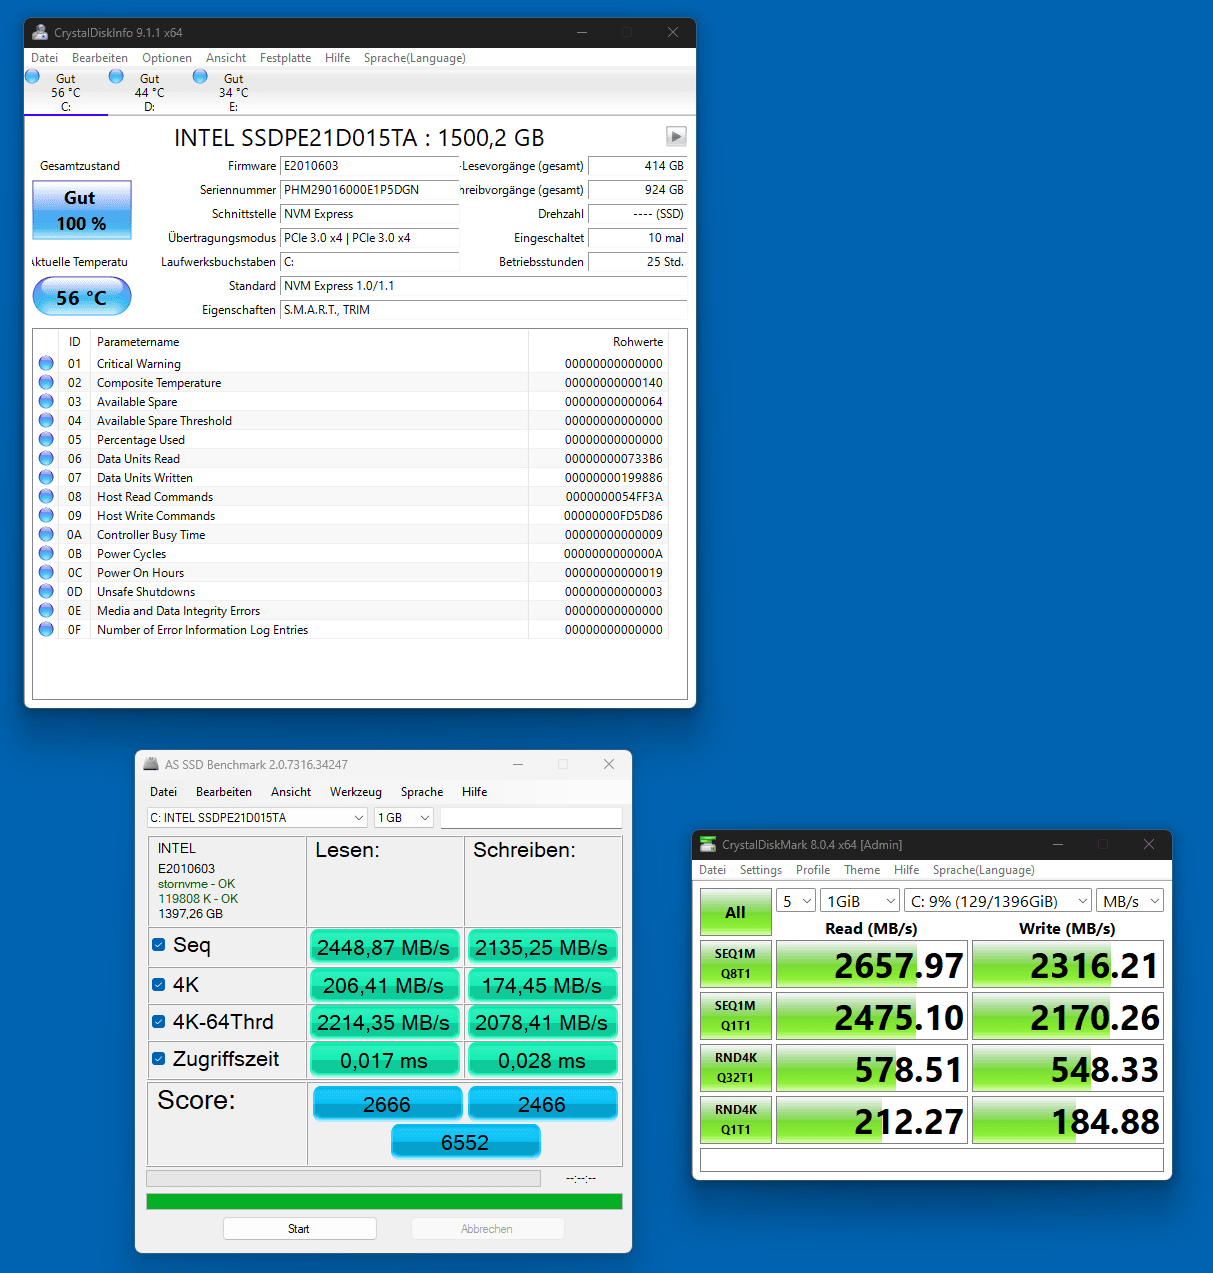Click the status dot for Data Units Written
The height and width of the screenshot is (1273, 1213).
point(46,477)
